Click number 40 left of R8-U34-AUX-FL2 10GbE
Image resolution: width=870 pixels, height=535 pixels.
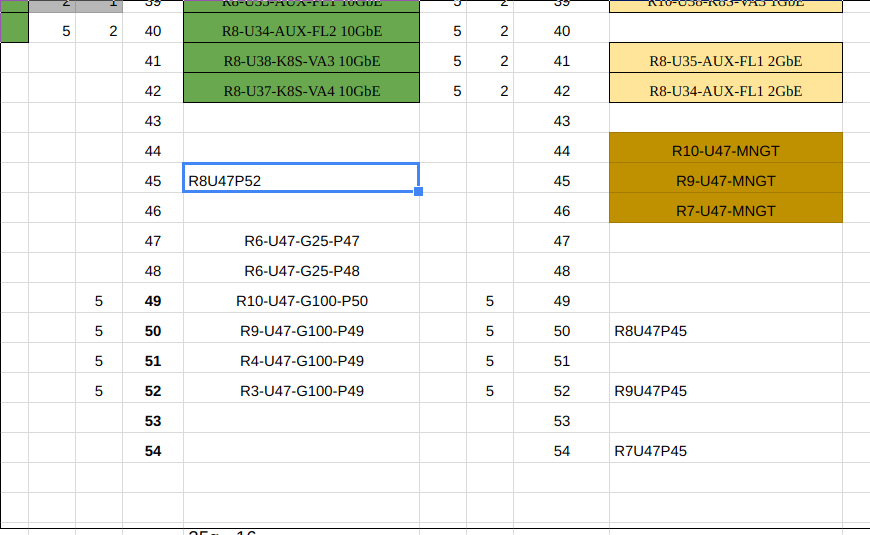153,31
